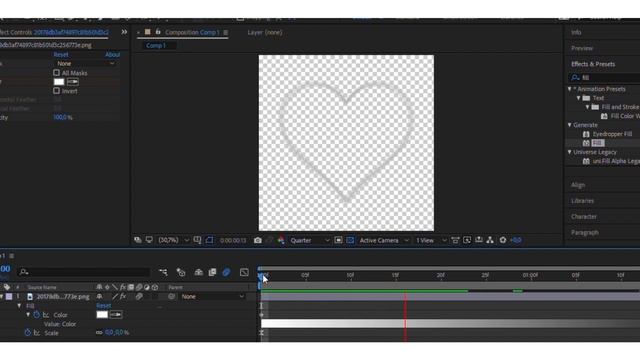
Task: Toggle the layer fx effects switch
Action: coord(123,297)
